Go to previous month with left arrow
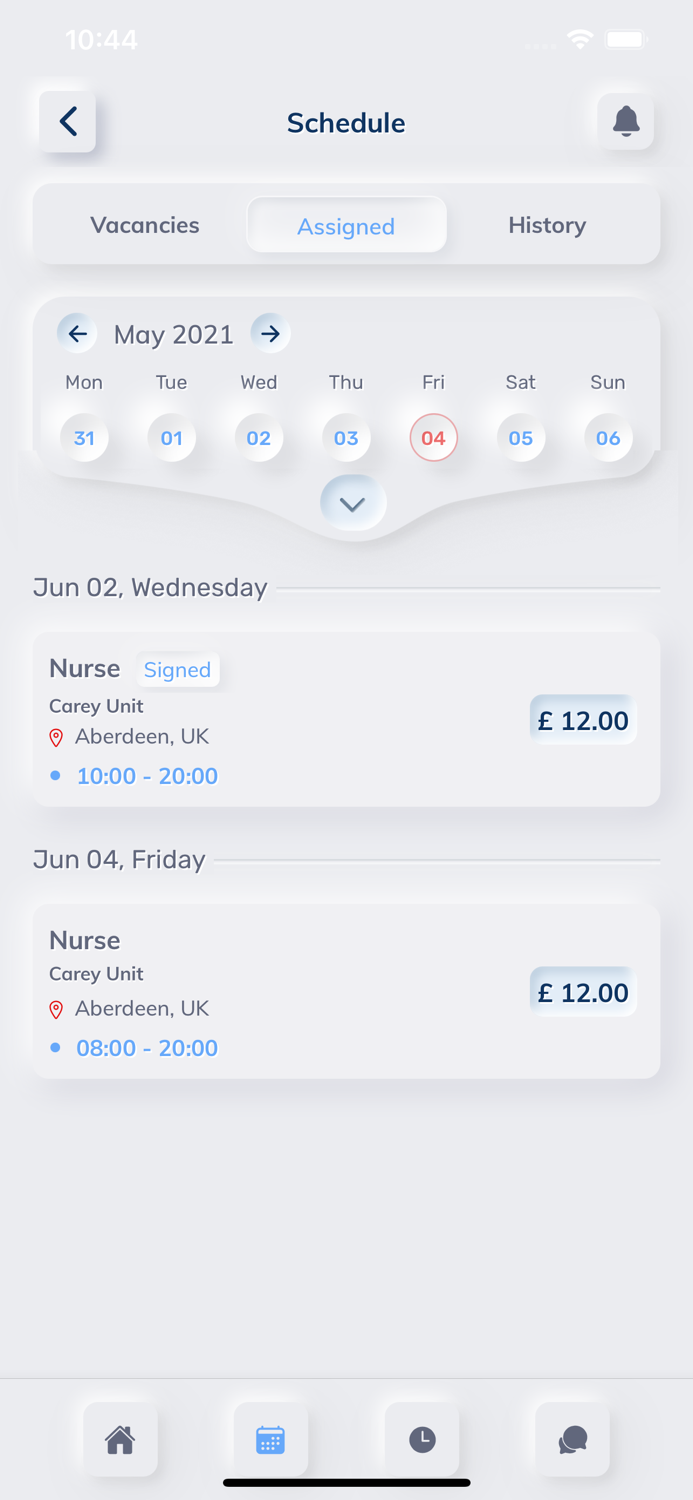 pyautogui.click(x=77, y=333)
